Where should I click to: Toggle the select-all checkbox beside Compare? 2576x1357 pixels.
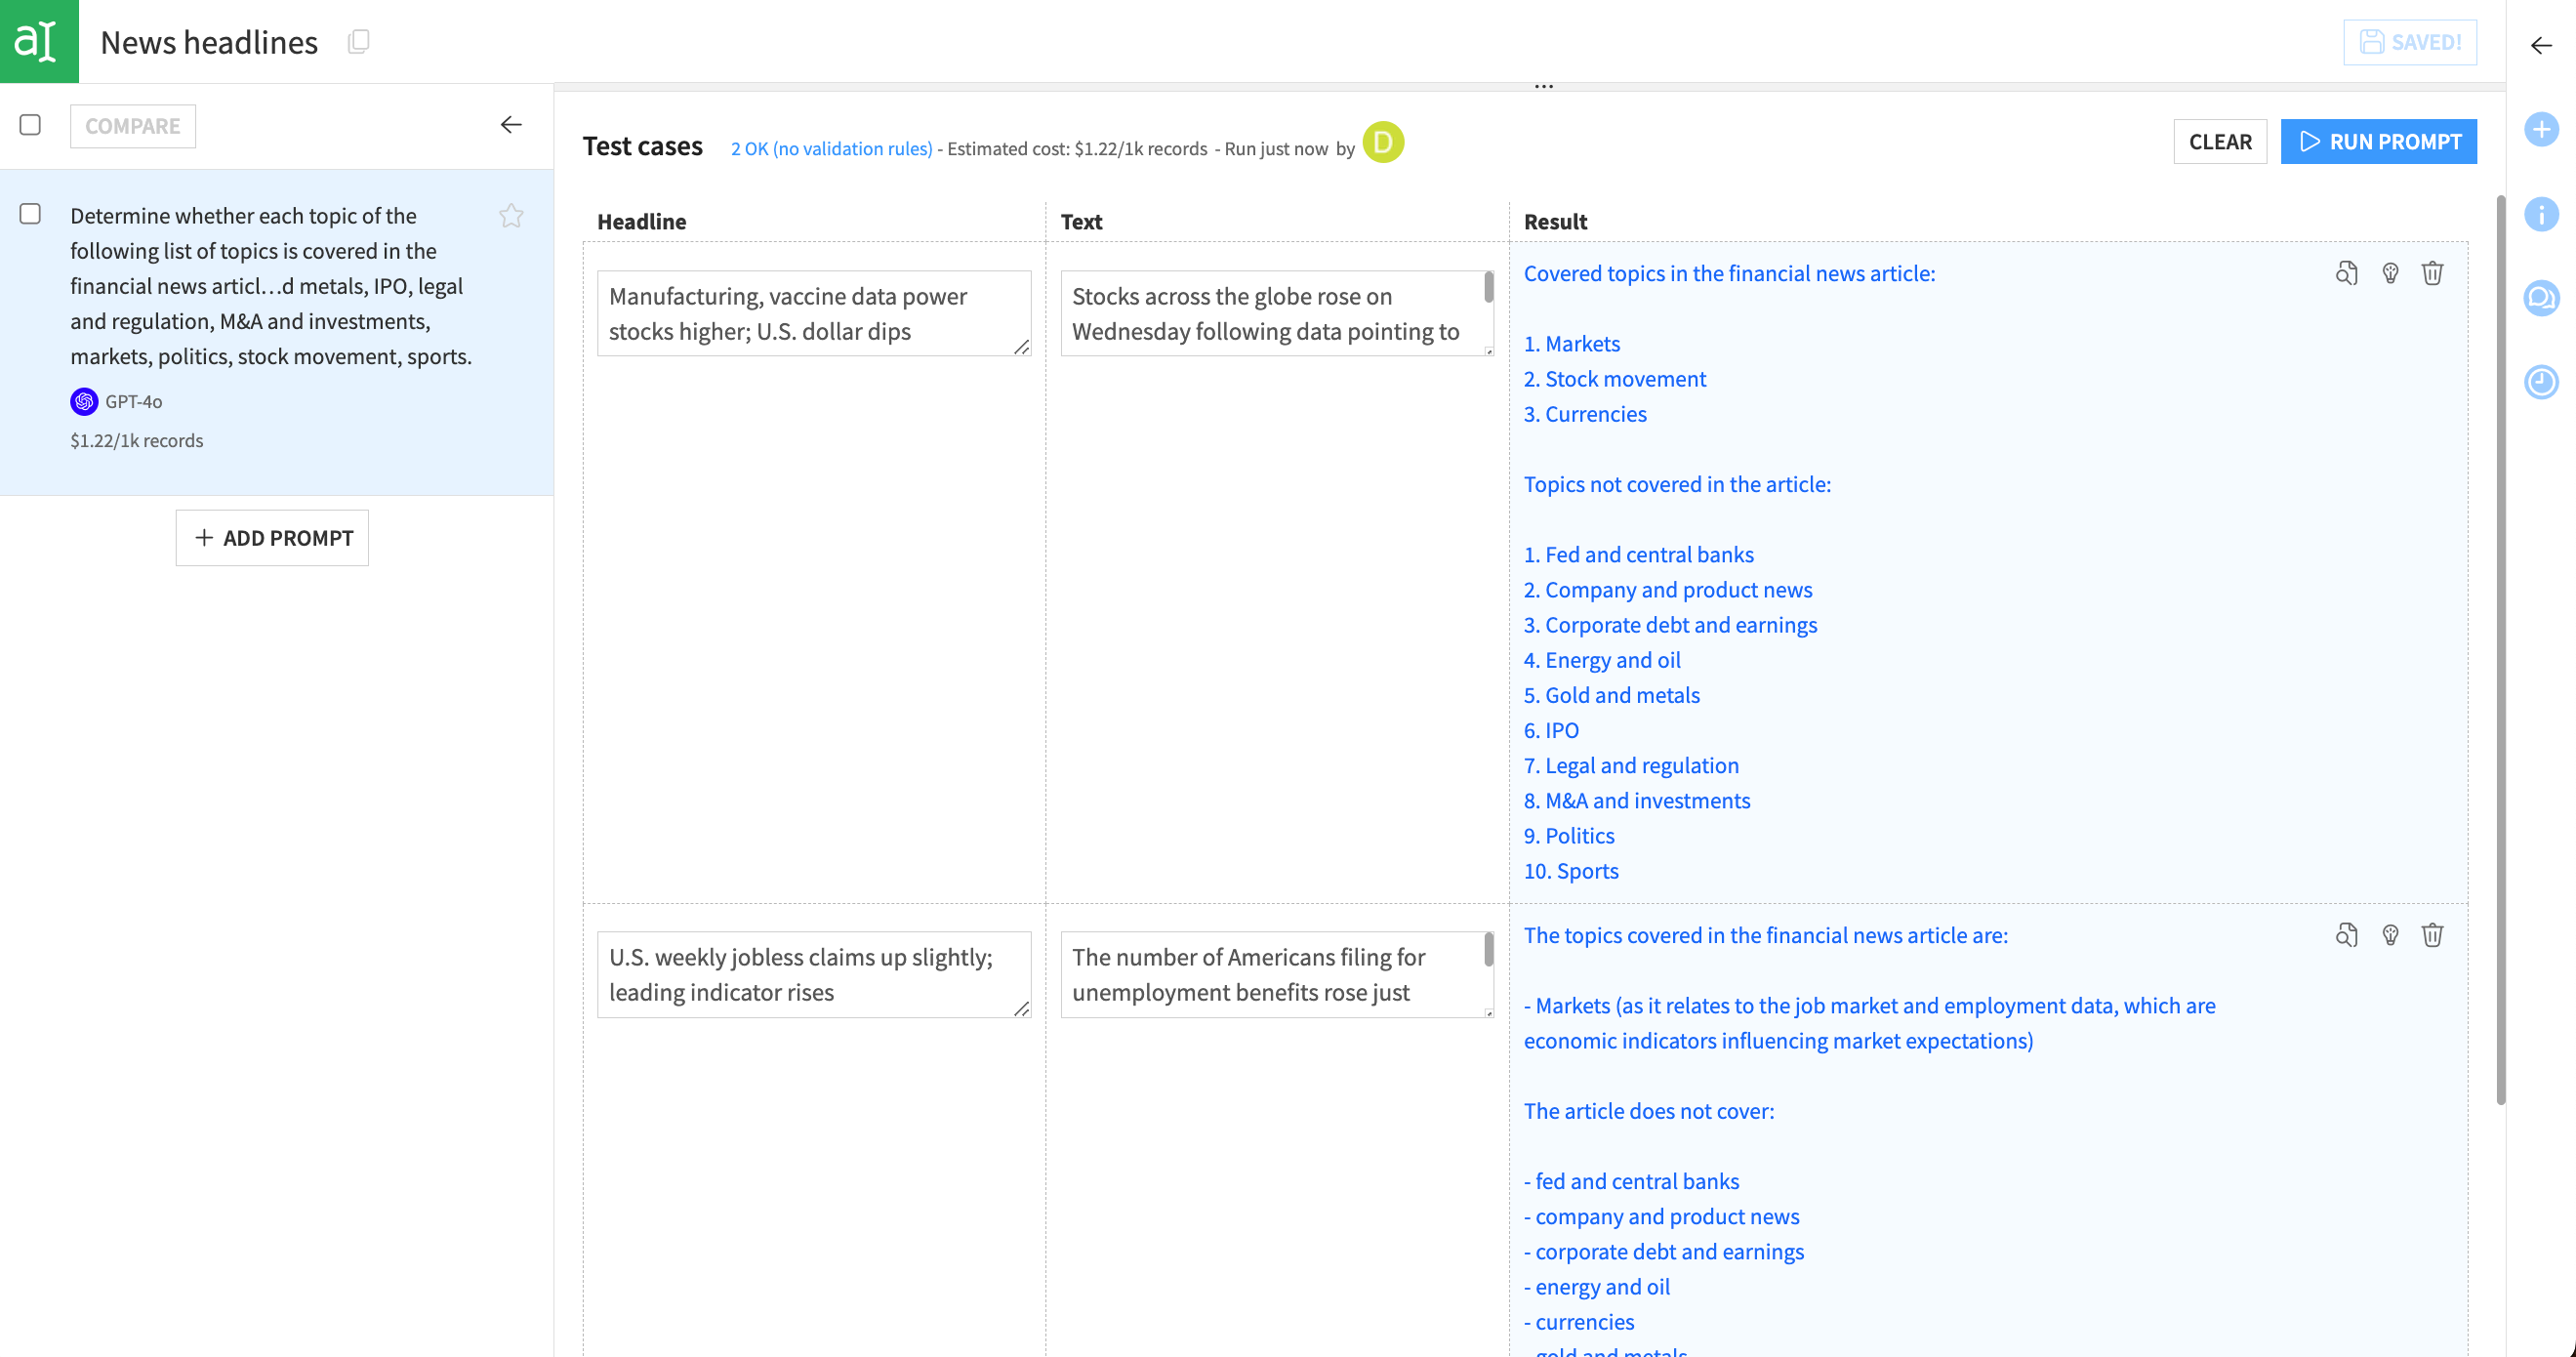click(30, 125)
